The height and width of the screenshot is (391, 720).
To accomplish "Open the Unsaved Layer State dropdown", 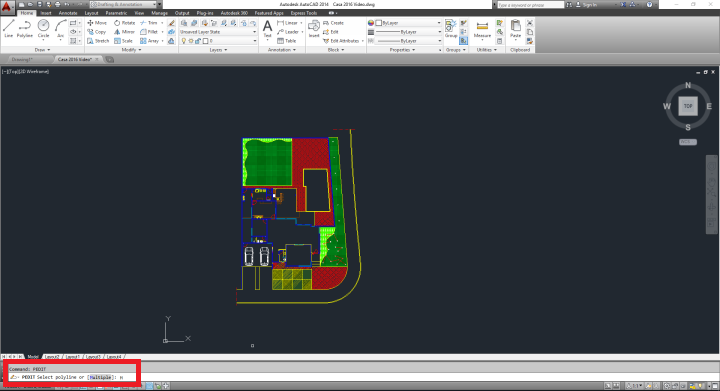I will [218, 32].
